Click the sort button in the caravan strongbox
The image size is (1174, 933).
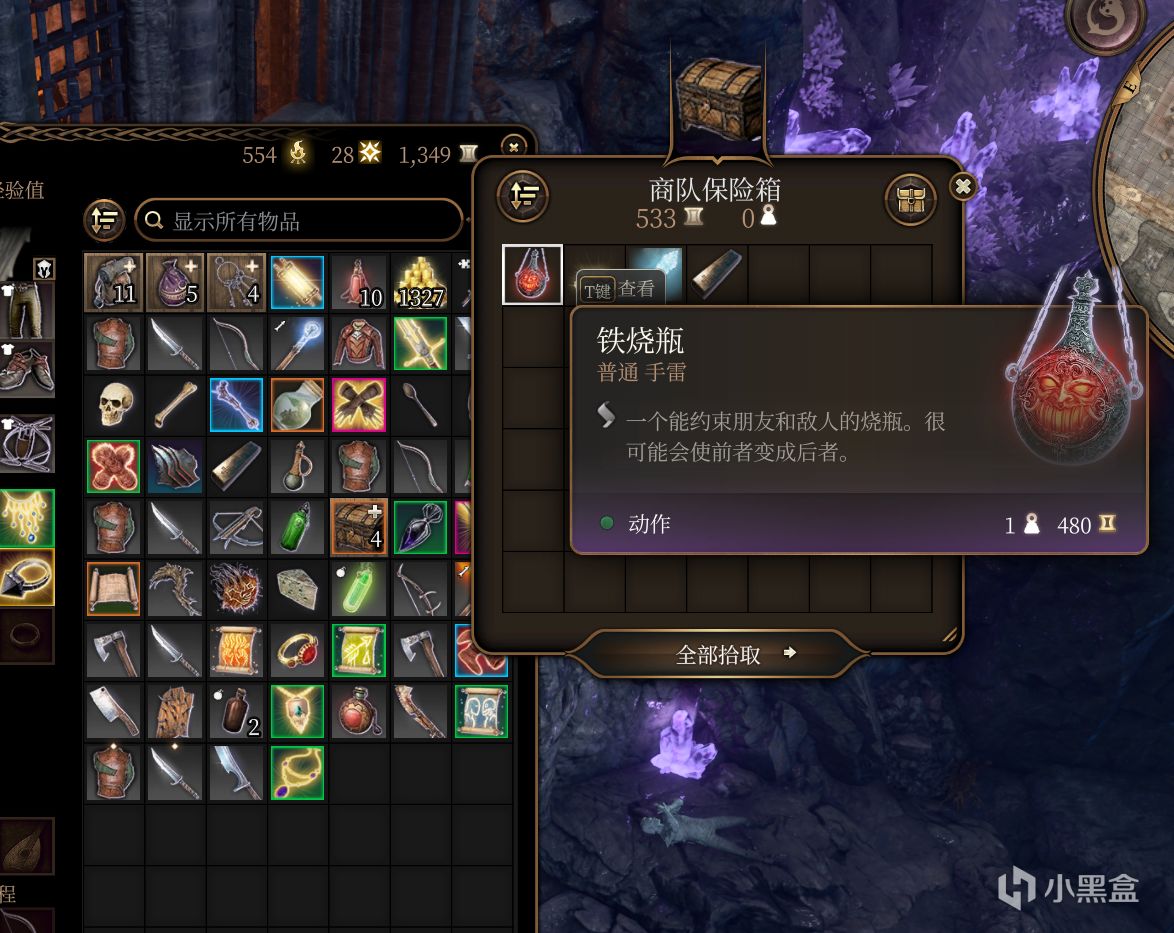[523, 196]
